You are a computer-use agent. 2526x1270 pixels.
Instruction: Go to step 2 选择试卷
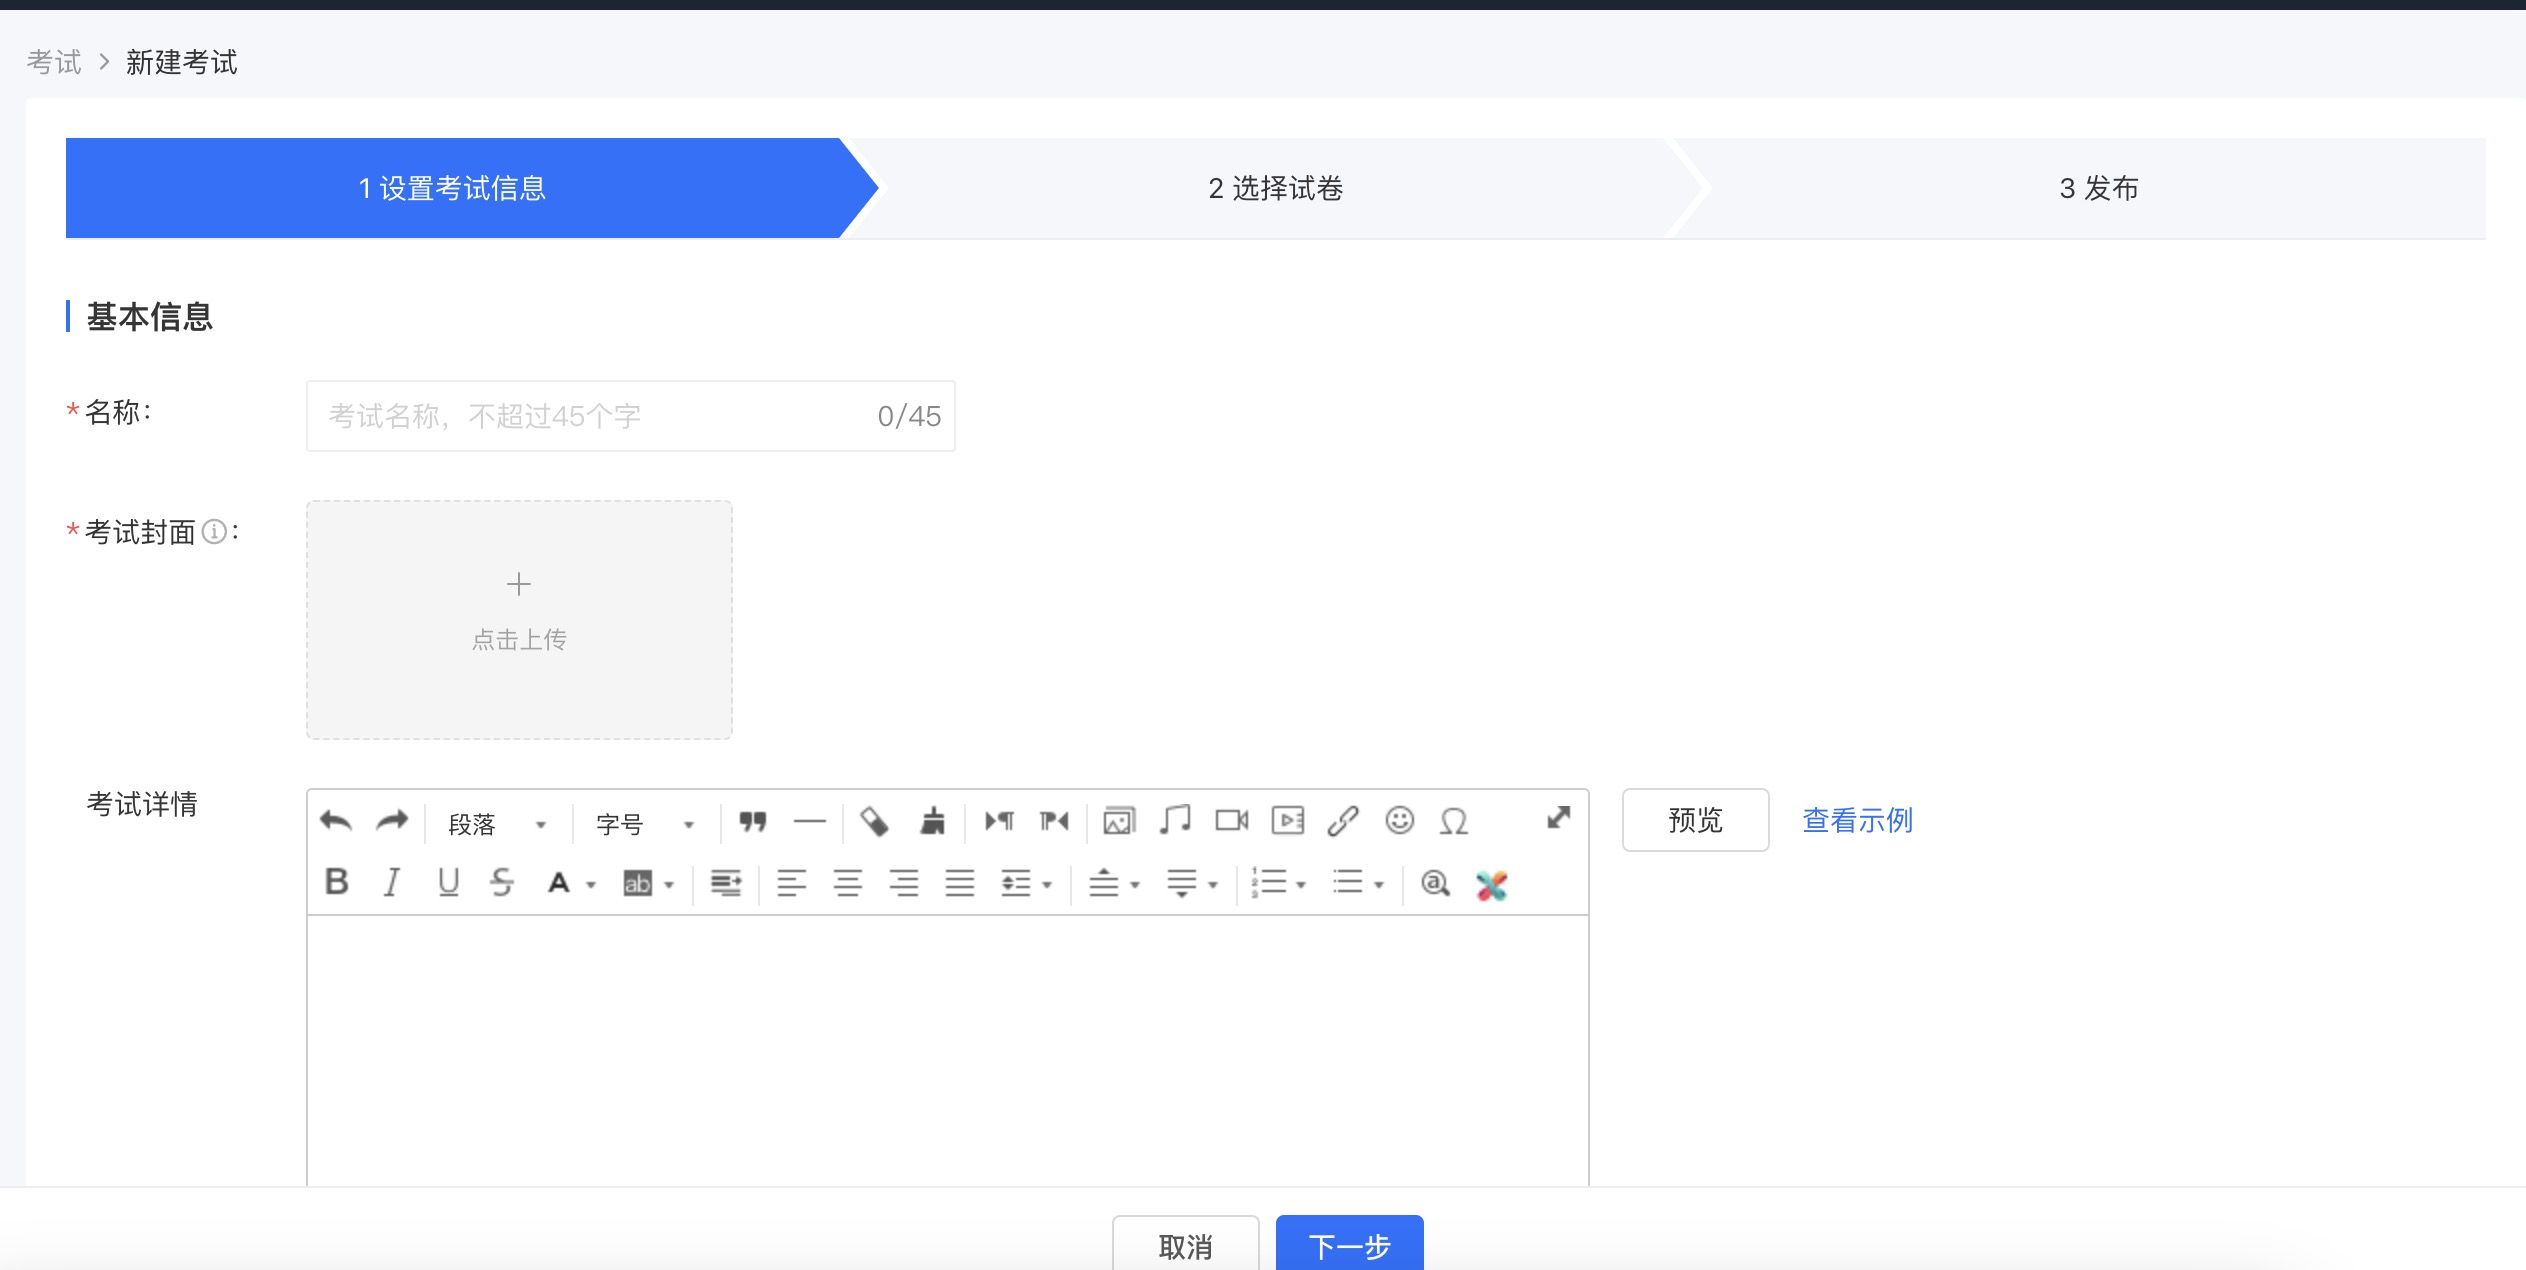click(x=1275, y=188)
